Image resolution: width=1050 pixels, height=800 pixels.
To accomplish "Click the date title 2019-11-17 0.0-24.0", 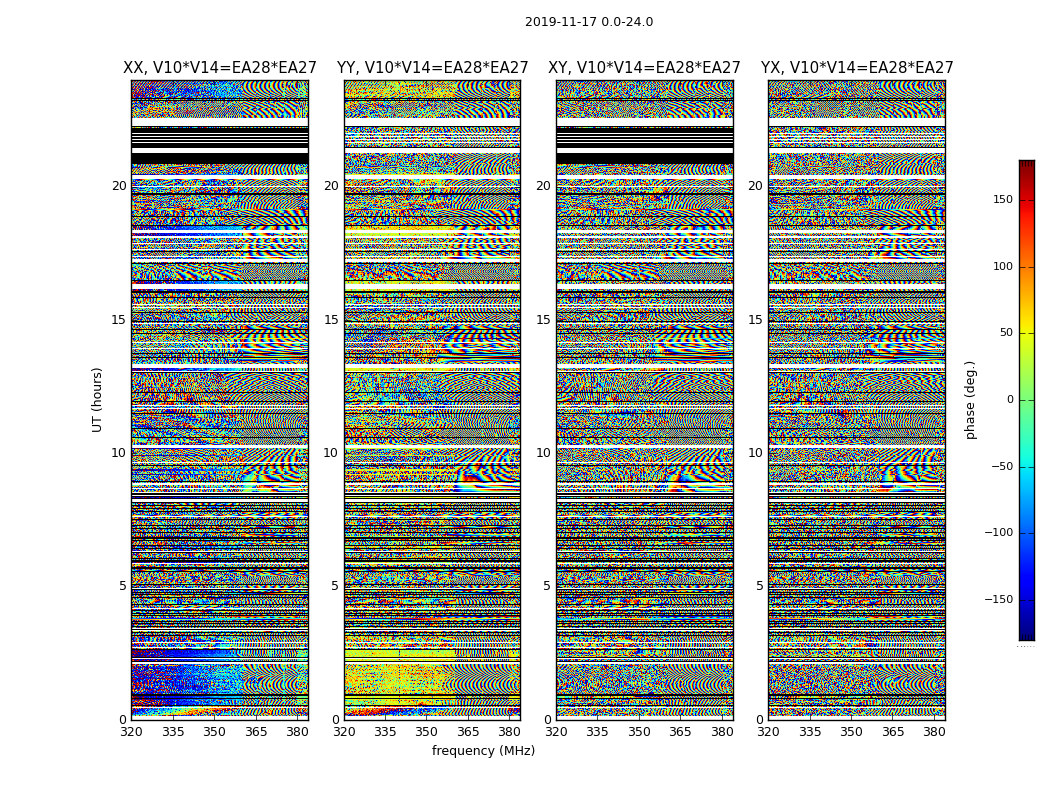I will click(x=589, y=22).
